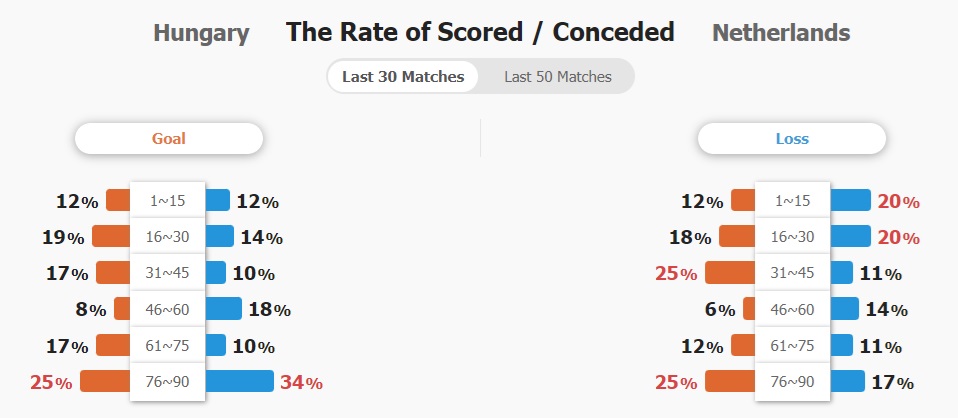Click the red 34% value in Goal chart
Screen dimensions: 958x418
tap(300, 382)
